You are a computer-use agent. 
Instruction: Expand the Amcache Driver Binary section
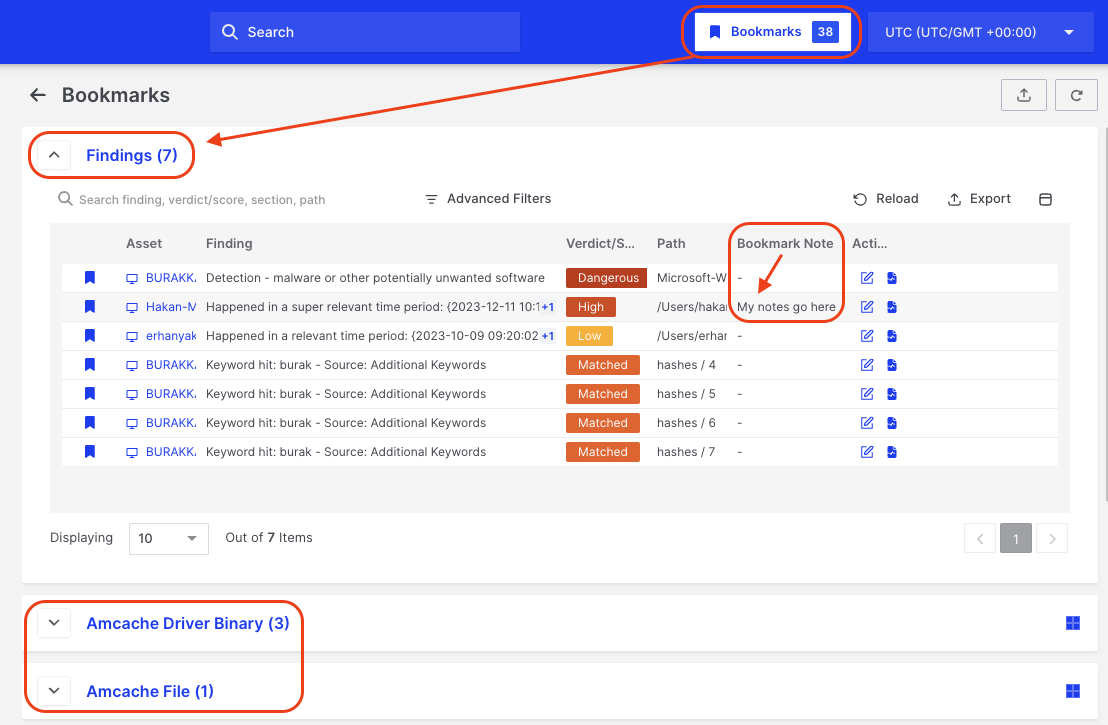[55, 623]
